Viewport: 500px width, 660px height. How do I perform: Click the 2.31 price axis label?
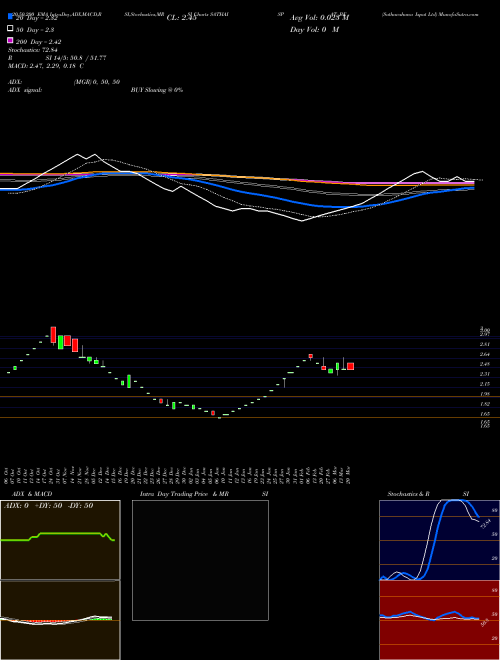click(485, 374)
